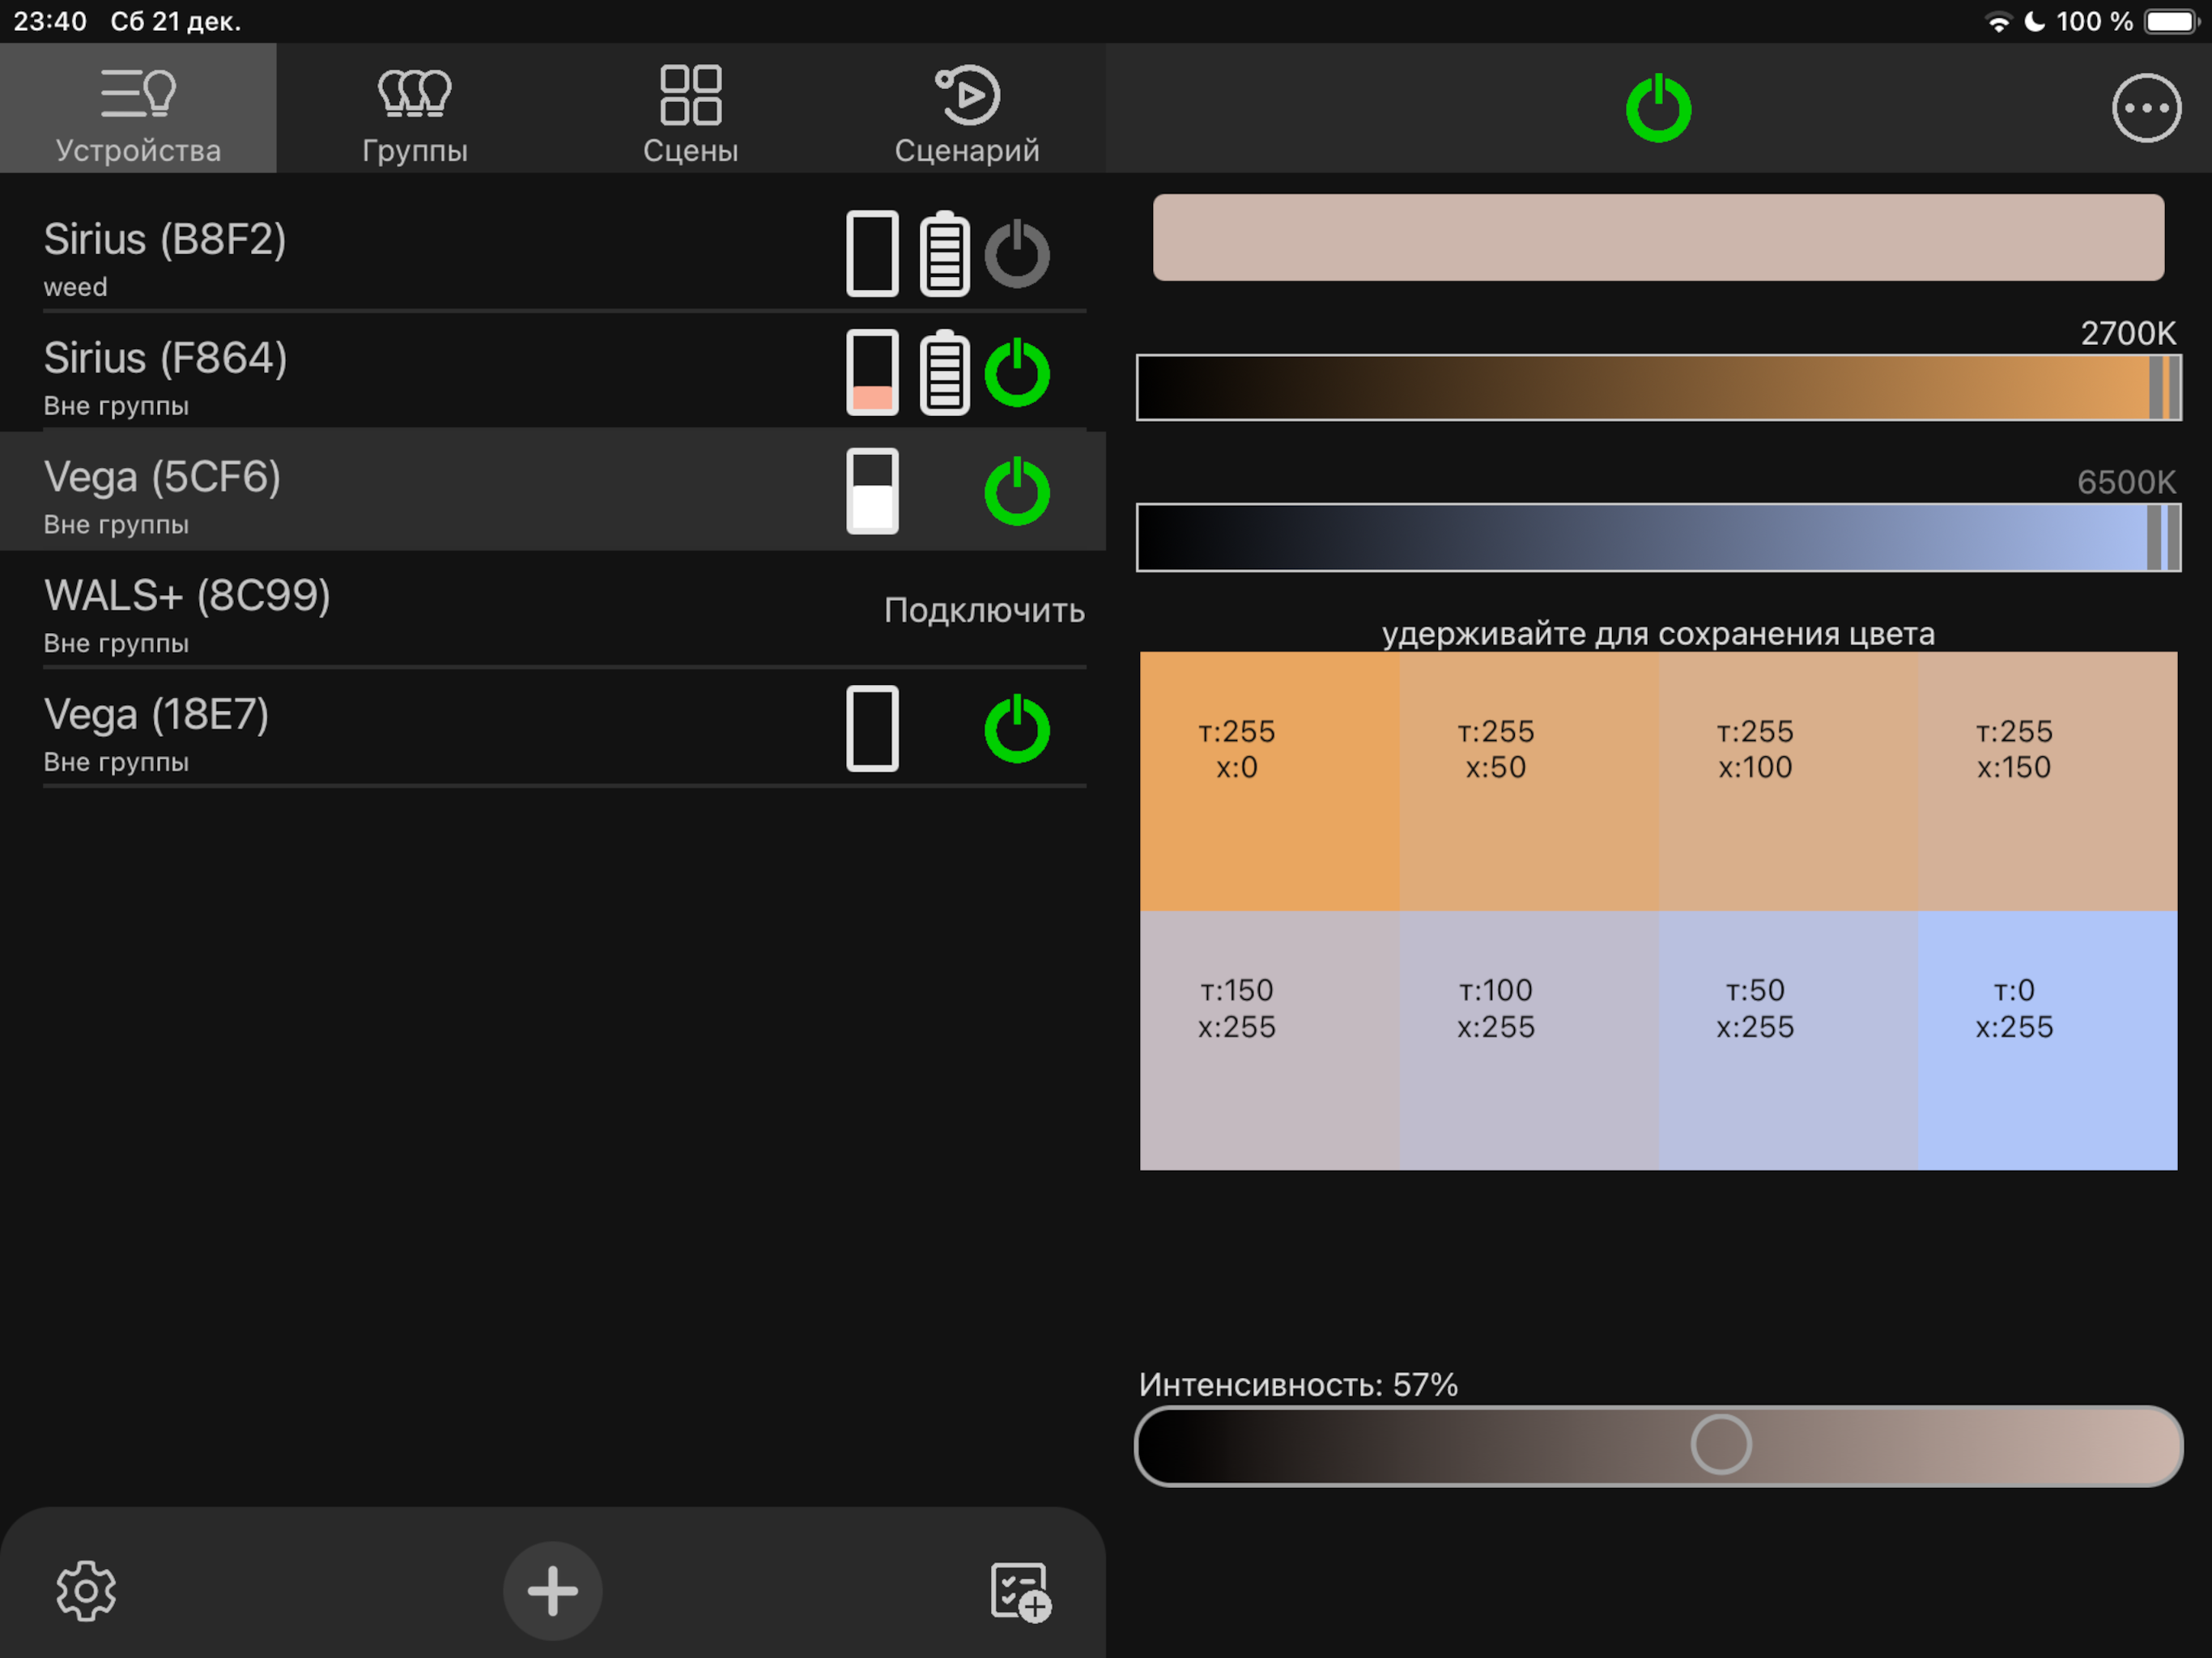Open the Сценарий tab
This screenshot has height=1658, width=2212.
point(967,108)
